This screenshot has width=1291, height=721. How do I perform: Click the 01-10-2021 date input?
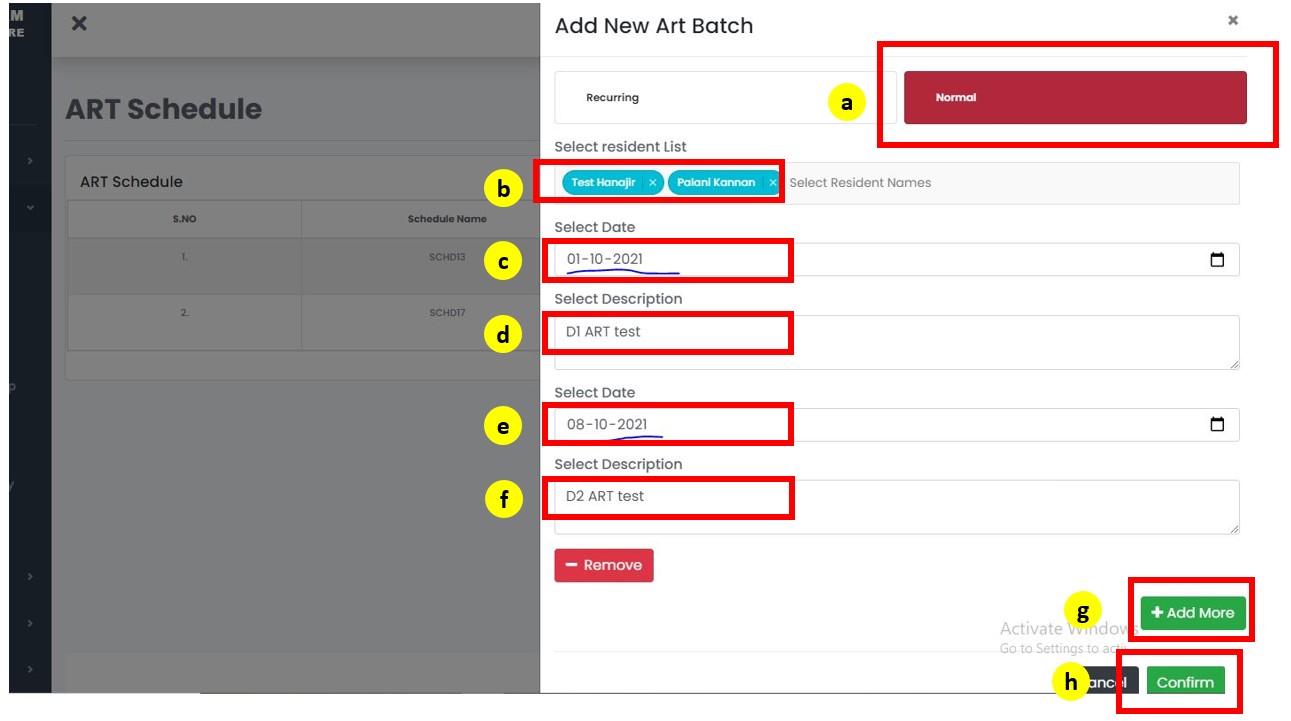click(x=700, y=260)
